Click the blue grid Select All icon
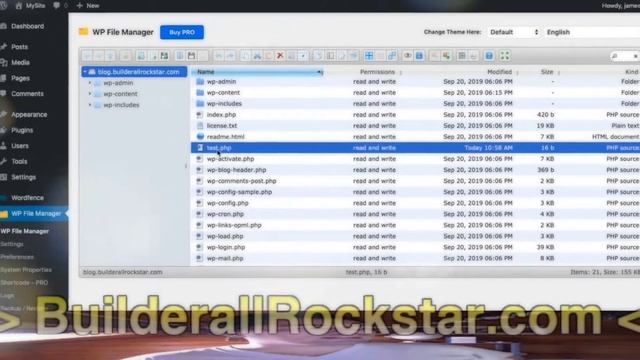 (x=369, y=56)
